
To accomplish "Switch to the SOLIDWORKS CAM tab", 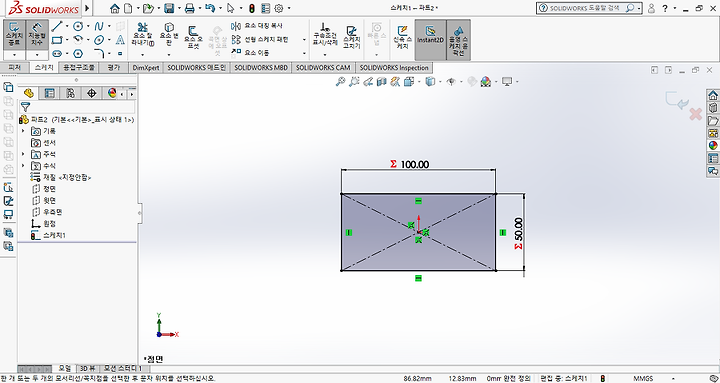I will pyautogui.click(x=323, y=68).
